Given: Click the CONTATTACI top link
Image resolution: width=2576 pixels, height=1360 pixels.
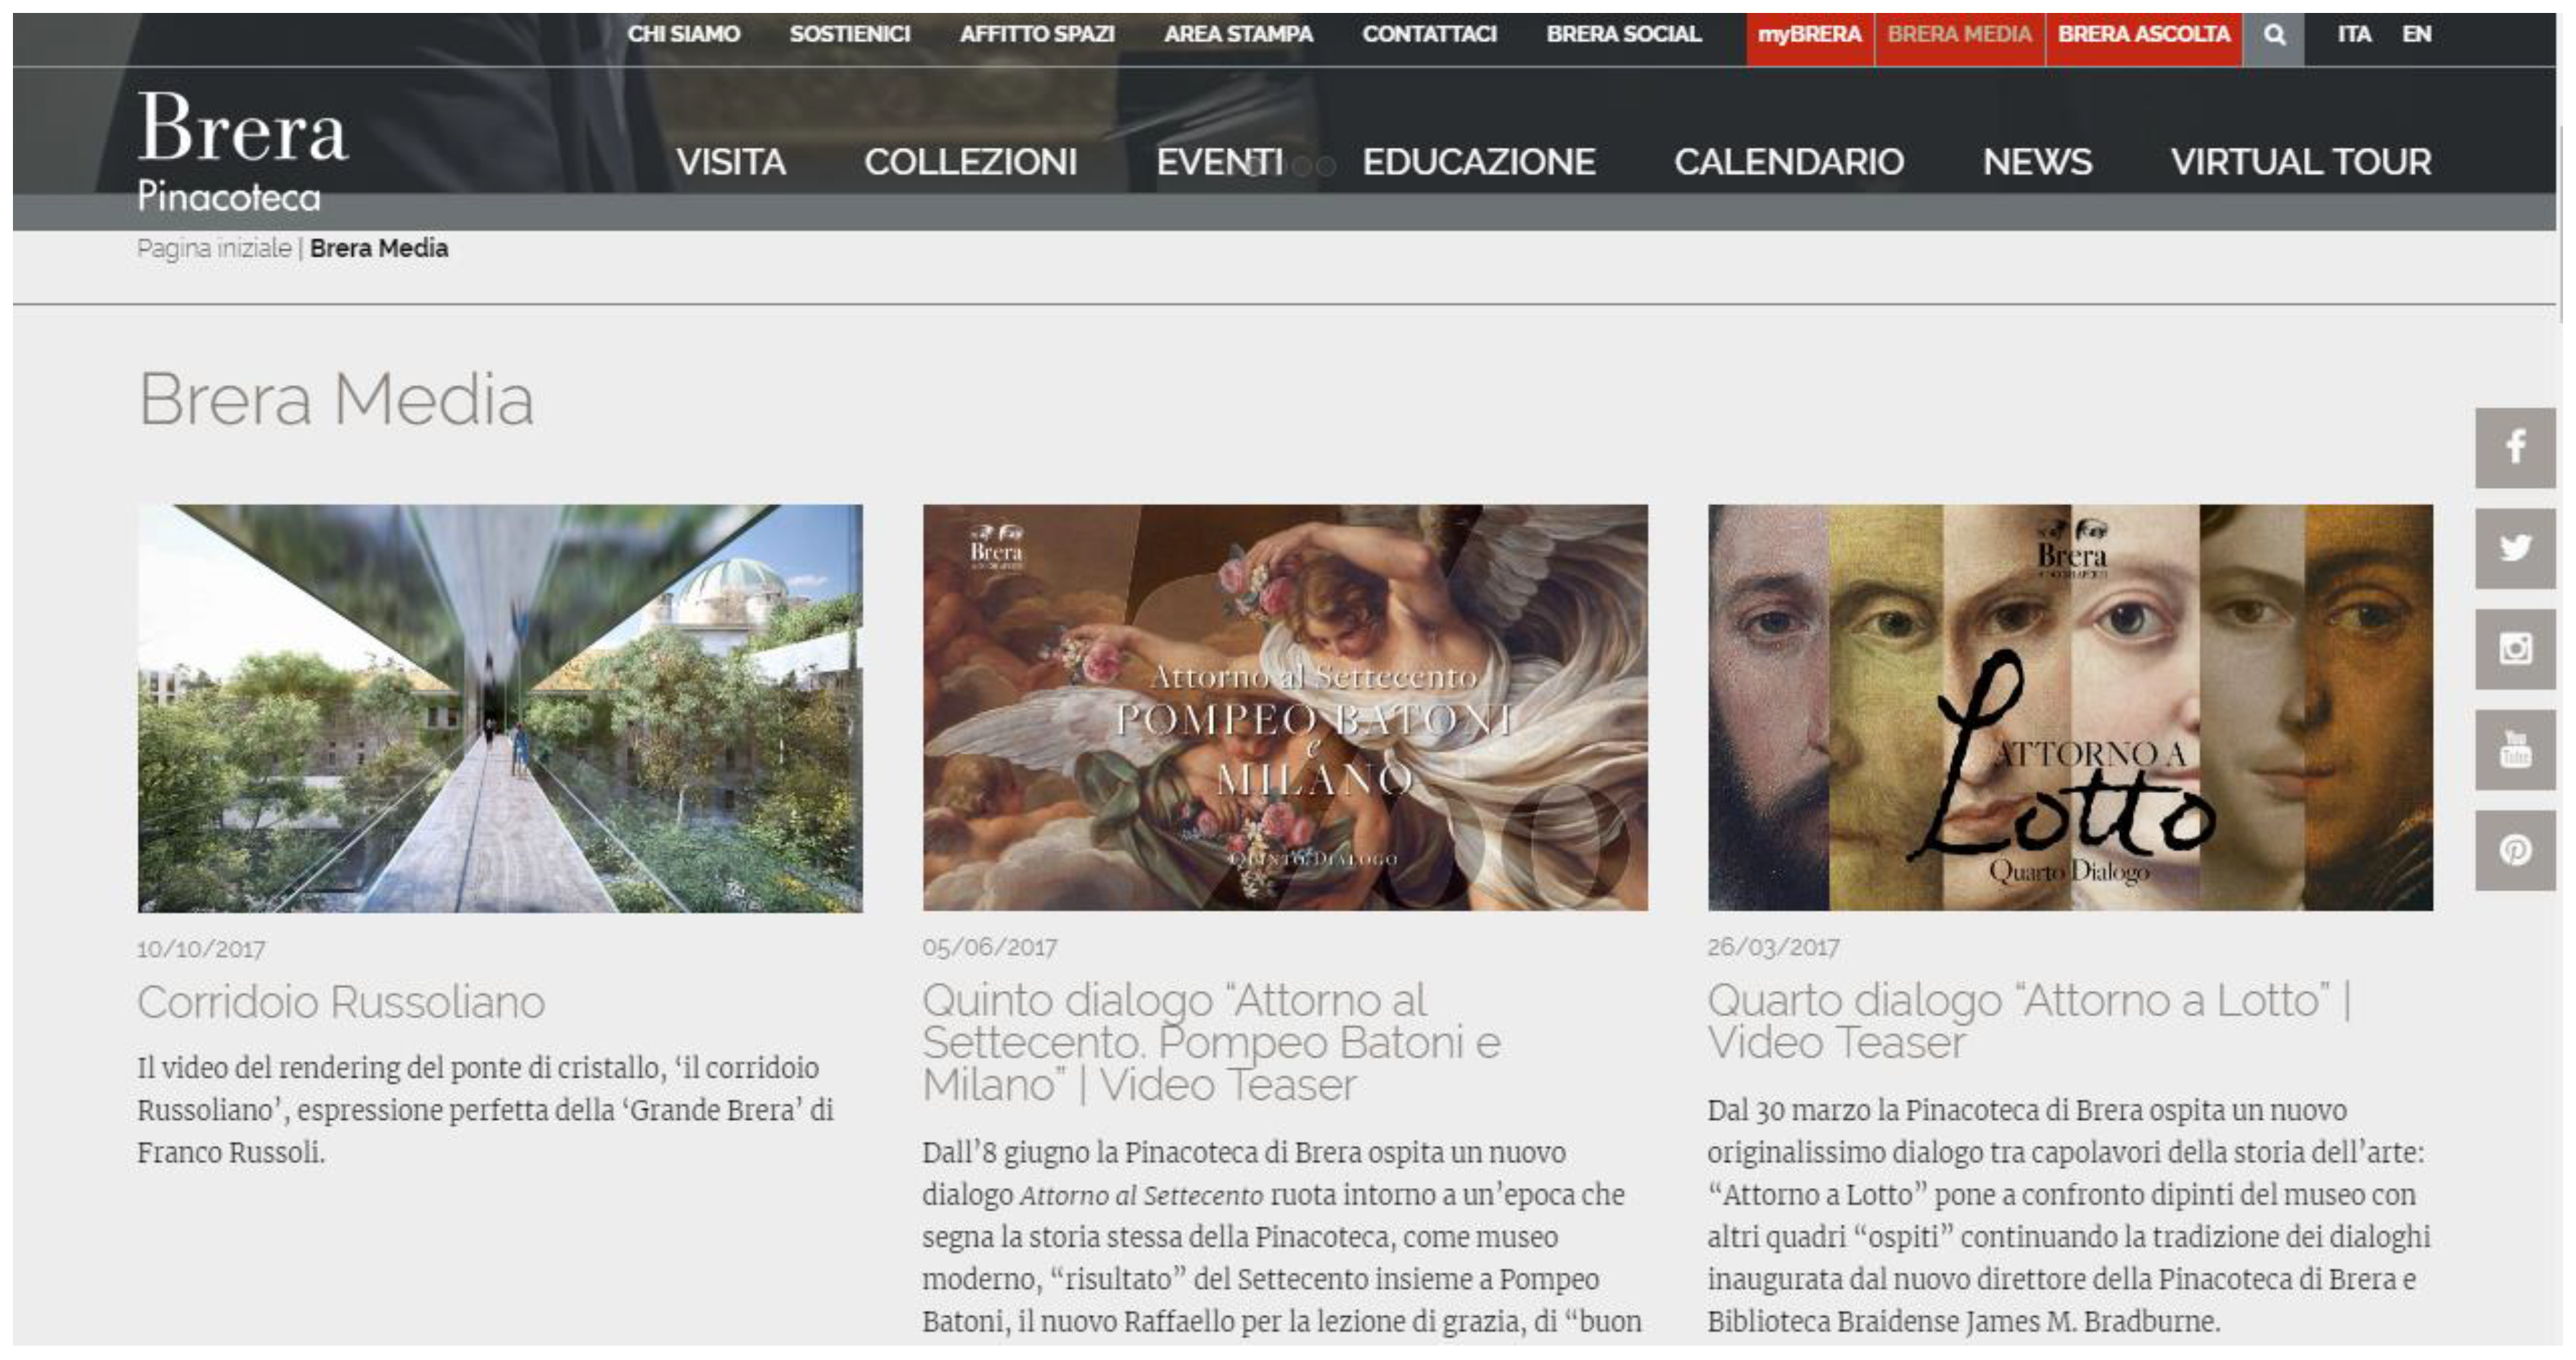Looking at the screenshot, I should coord(1429,35).
